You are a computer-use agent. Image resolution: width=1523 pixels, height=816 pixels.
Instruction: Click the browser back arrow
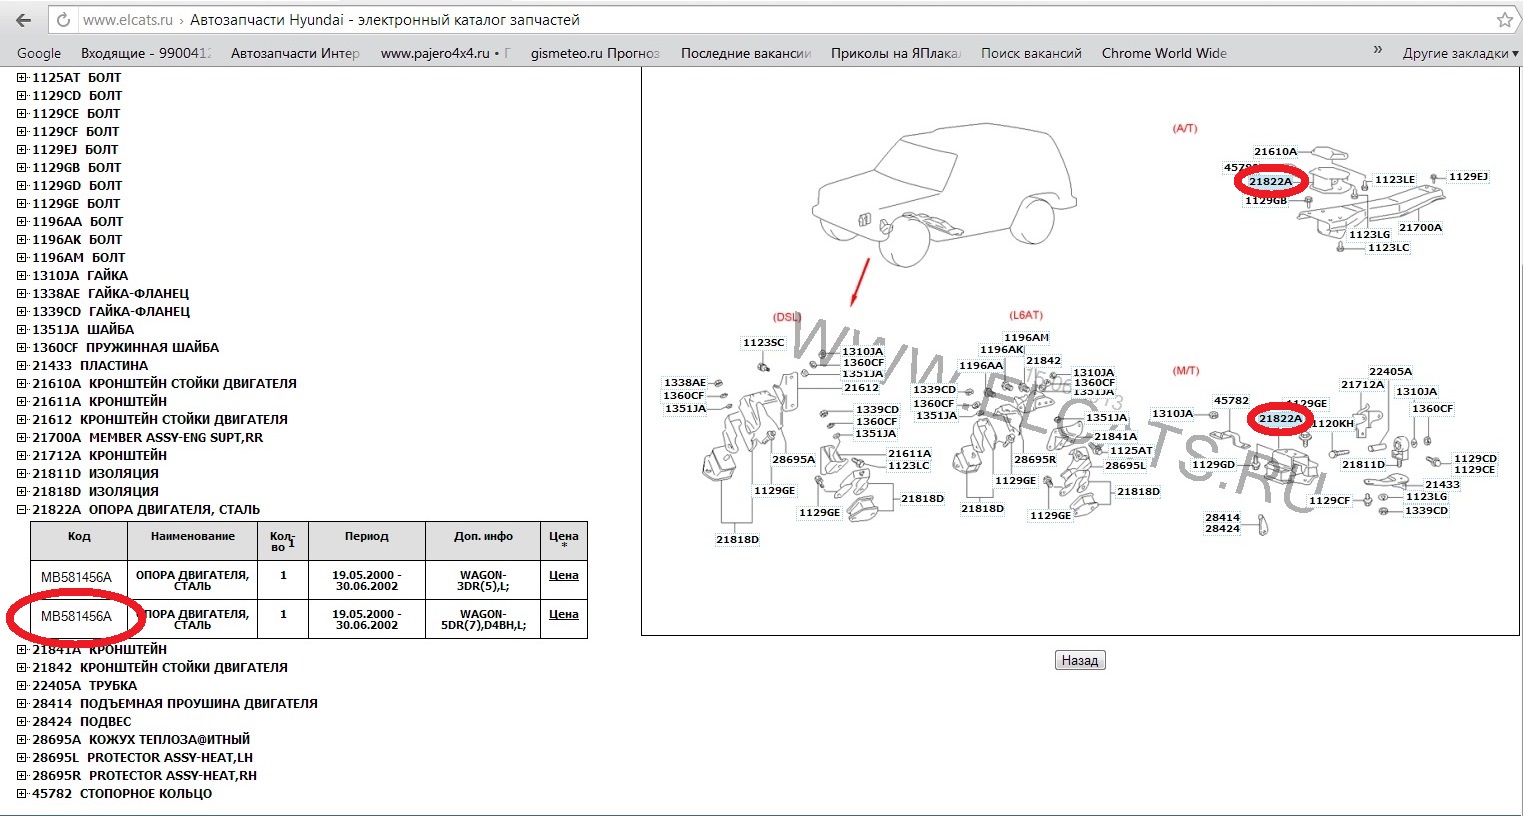click(23, 20)
